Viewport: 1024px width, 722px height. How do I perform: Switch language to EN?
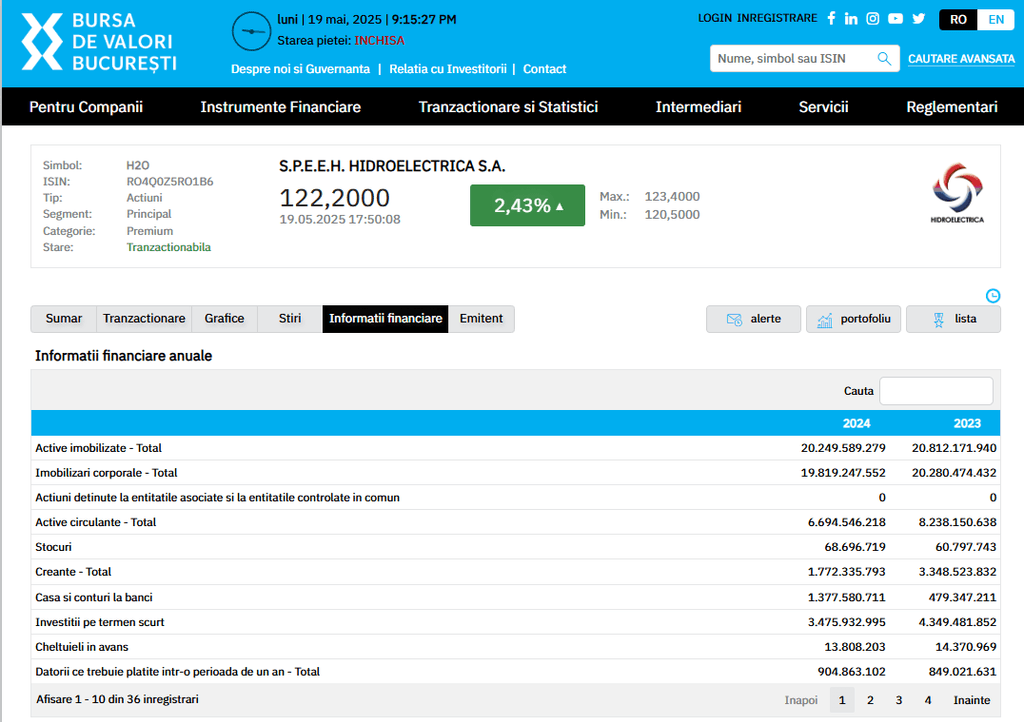pyautogui.click(x=996, y=19)
